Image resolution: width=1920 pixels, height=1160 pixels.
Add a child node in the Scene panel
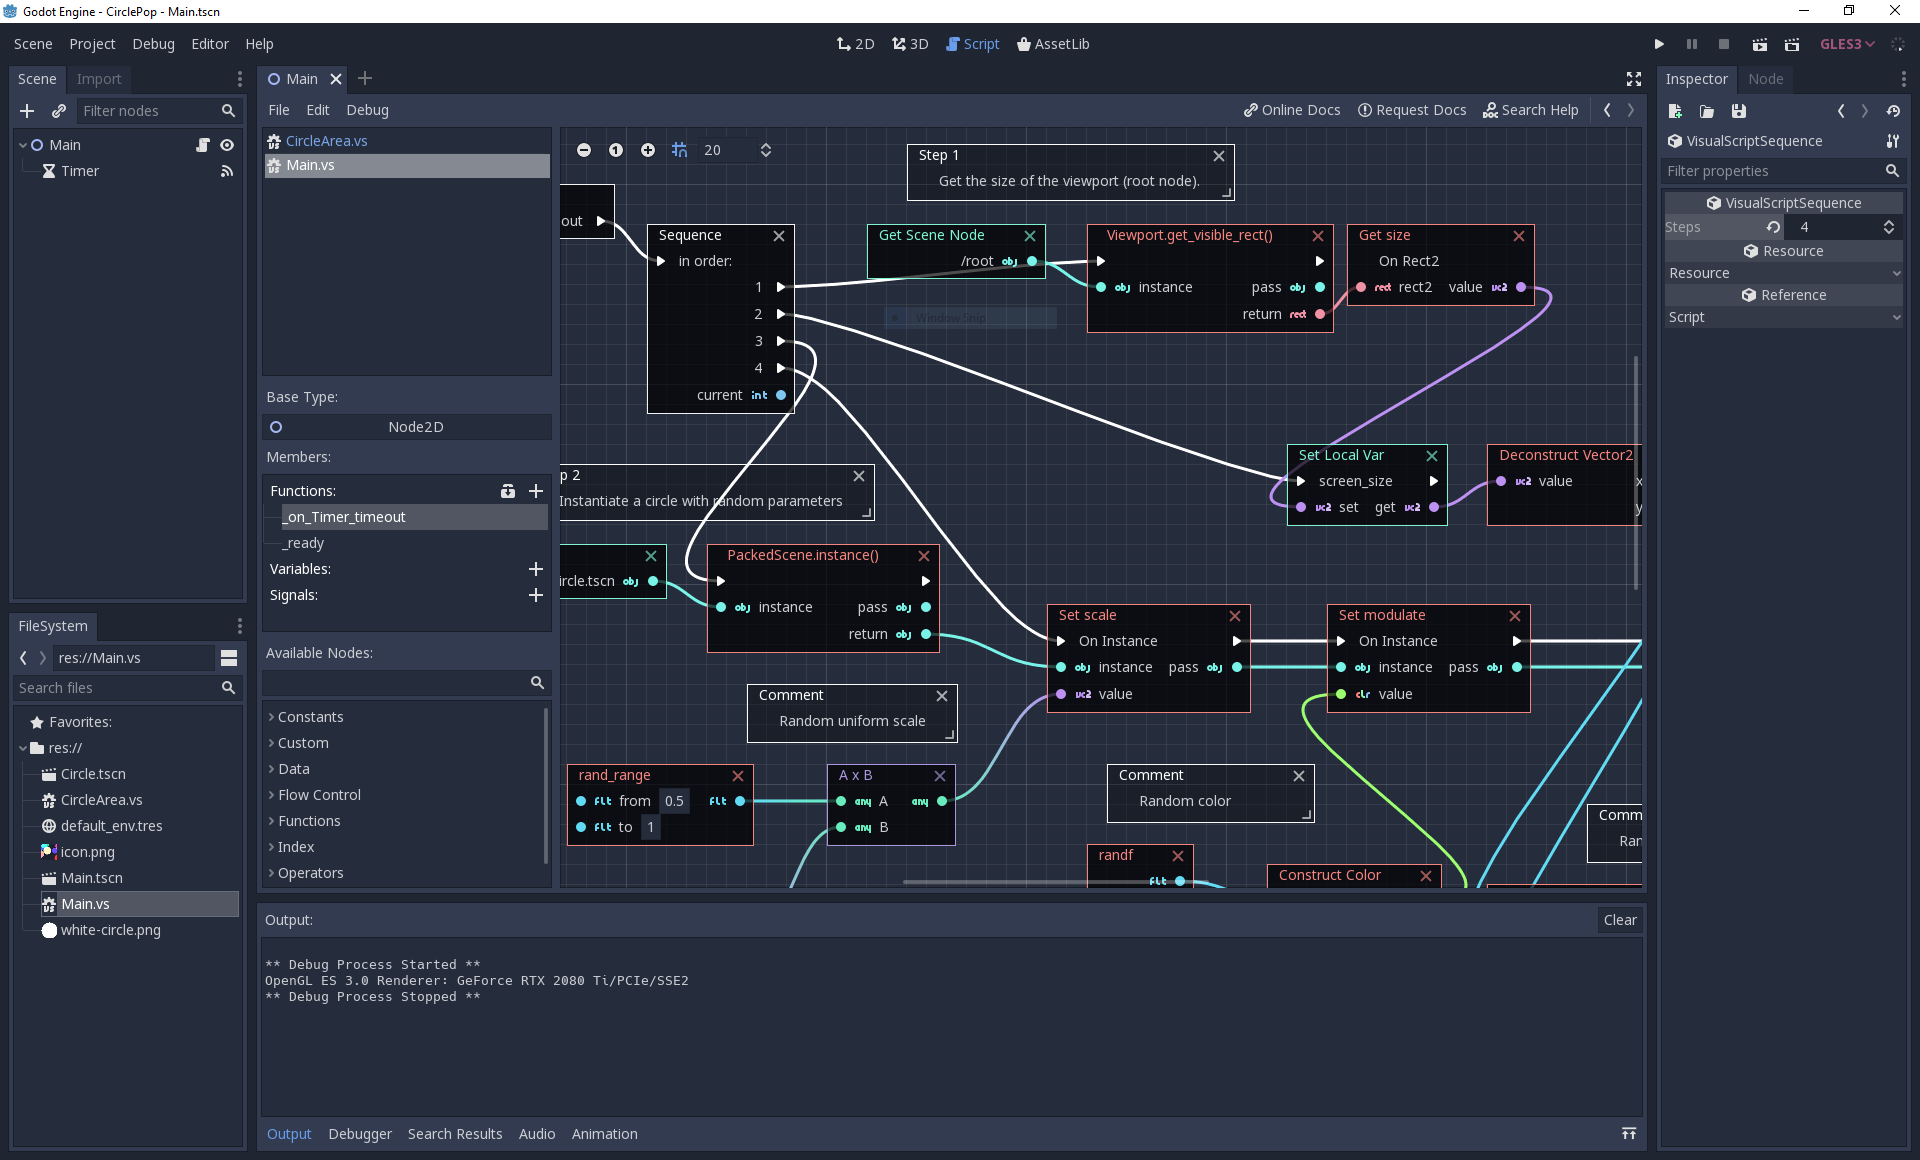(26, 111)
